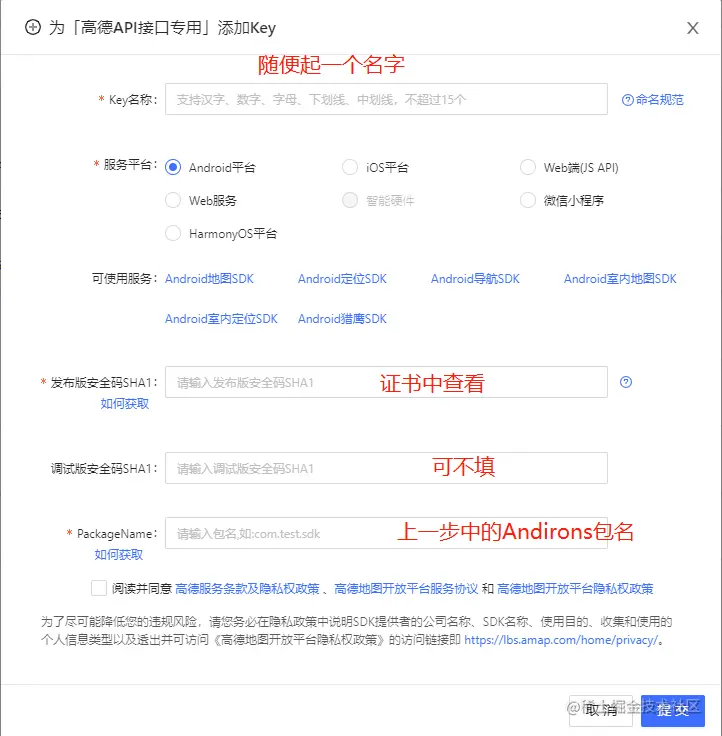This screenshot has width=722, height=736.
Task: Open 高德地图开放平台服务协议 link
Action: click(406, 589)
